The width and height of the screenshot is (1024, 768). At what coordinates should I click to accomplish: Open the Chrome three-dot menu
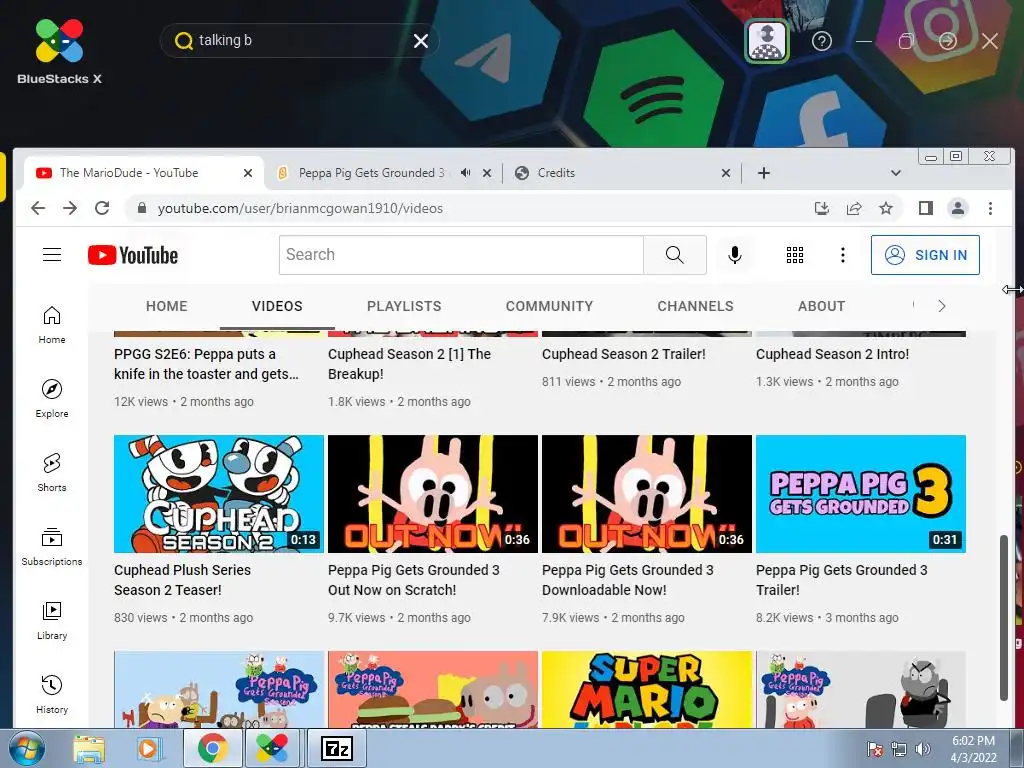(x=991, y=208)
